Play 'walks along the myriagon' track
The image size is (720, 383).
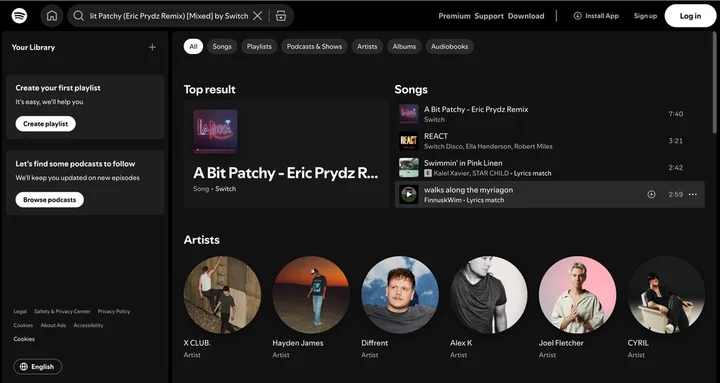coord(409,194)
